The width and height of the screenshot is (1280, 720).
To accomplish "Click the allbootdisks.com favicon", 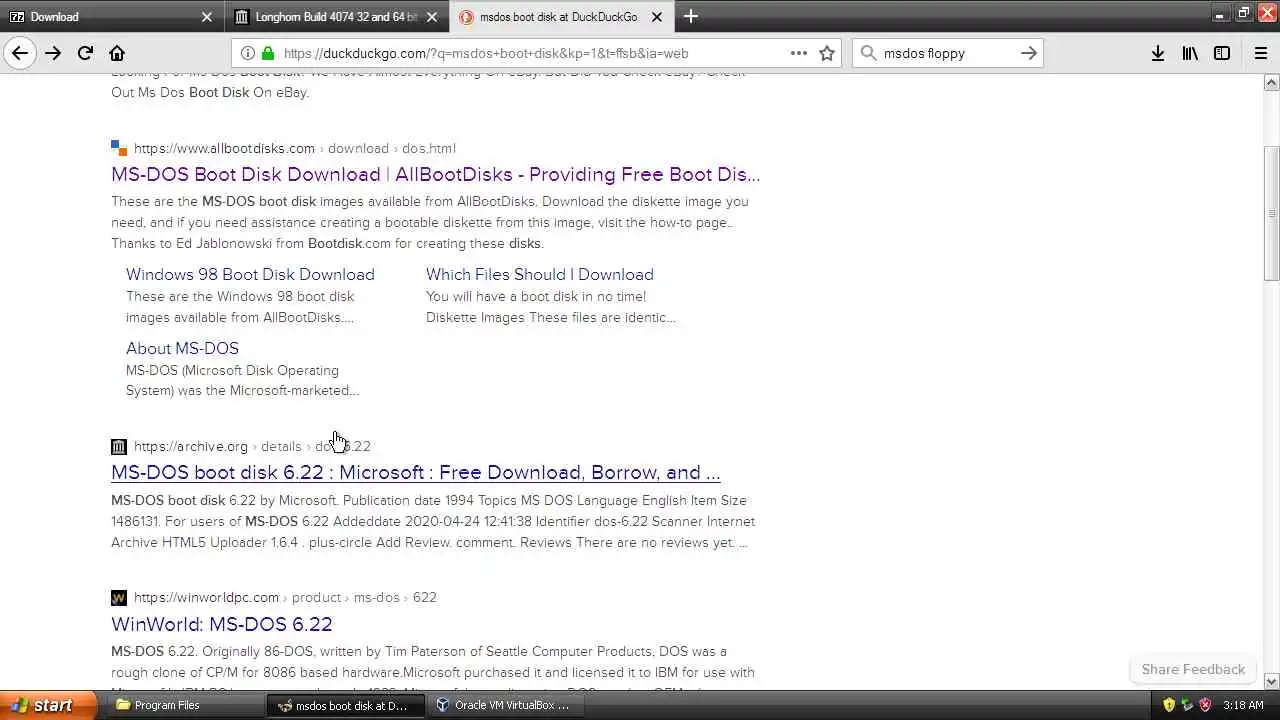I will 119,148.
